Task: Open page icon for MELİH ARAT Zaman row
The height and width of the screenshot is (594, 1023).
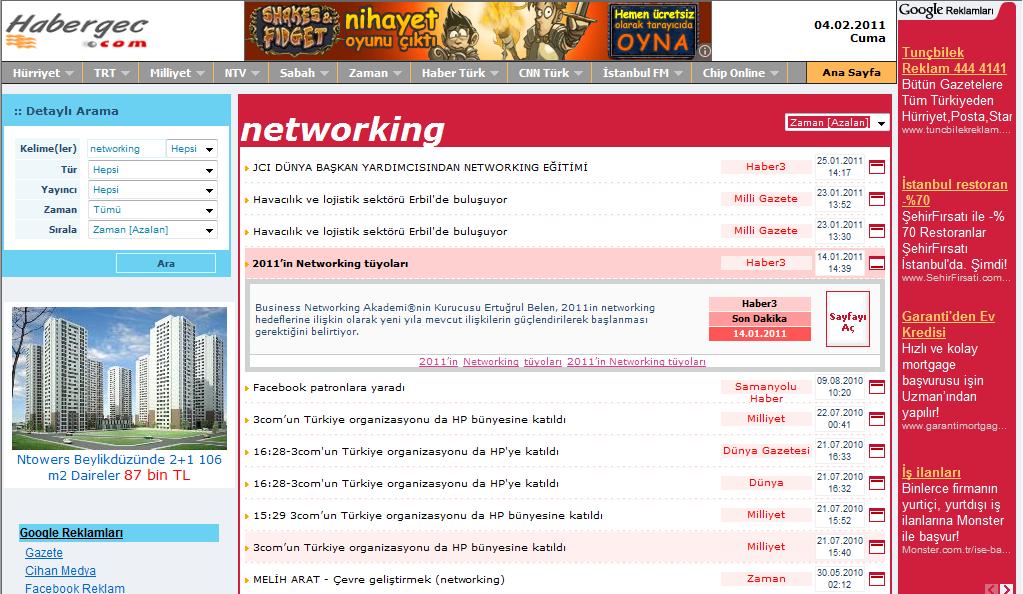Action: pos(877,579)
